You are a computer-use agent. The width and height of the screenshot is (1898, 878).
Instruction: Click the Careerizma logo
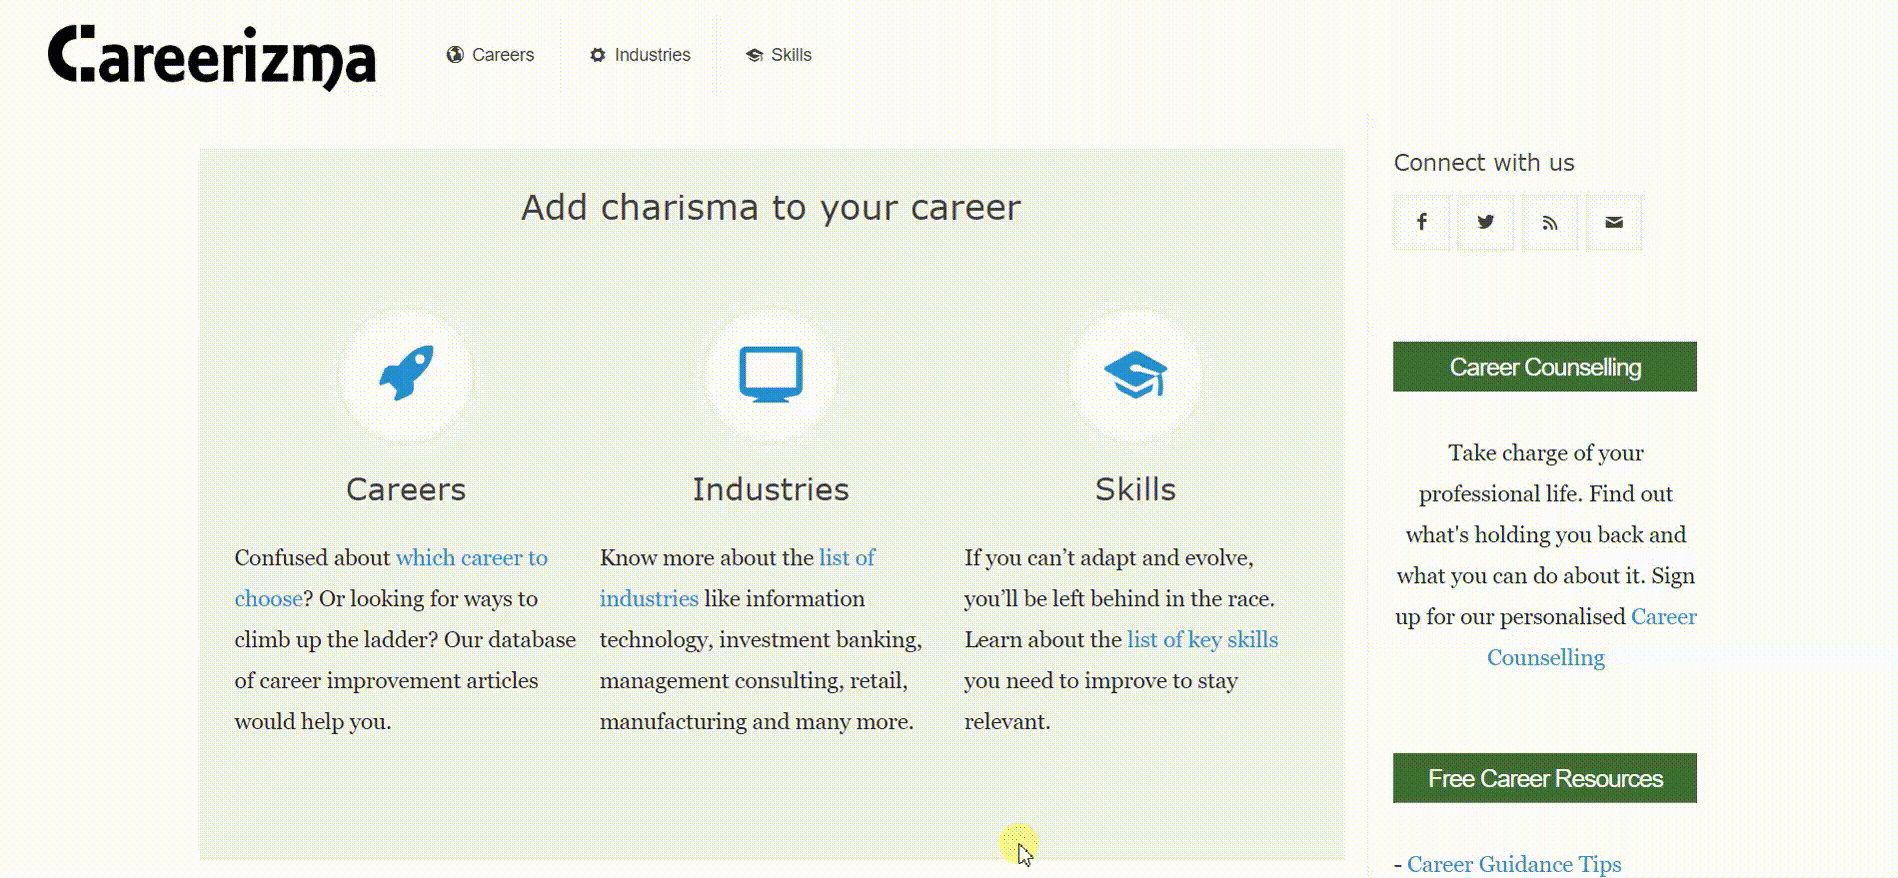pyautogui.click(x=212, y=57)
